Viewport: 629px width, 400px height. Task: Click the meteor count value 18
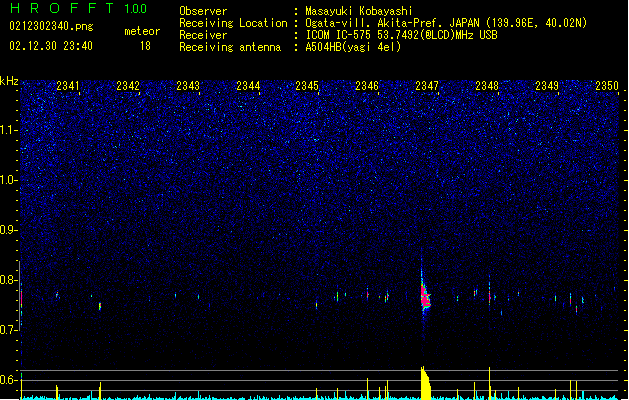point(145,46)
